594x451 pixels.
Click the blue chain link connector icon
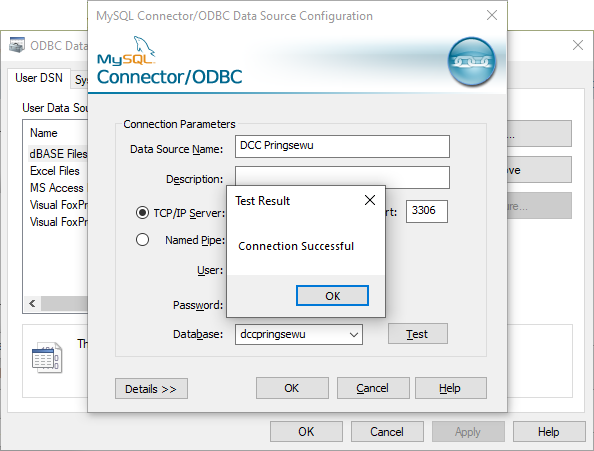pyautogui.click(x=472, y=61)
